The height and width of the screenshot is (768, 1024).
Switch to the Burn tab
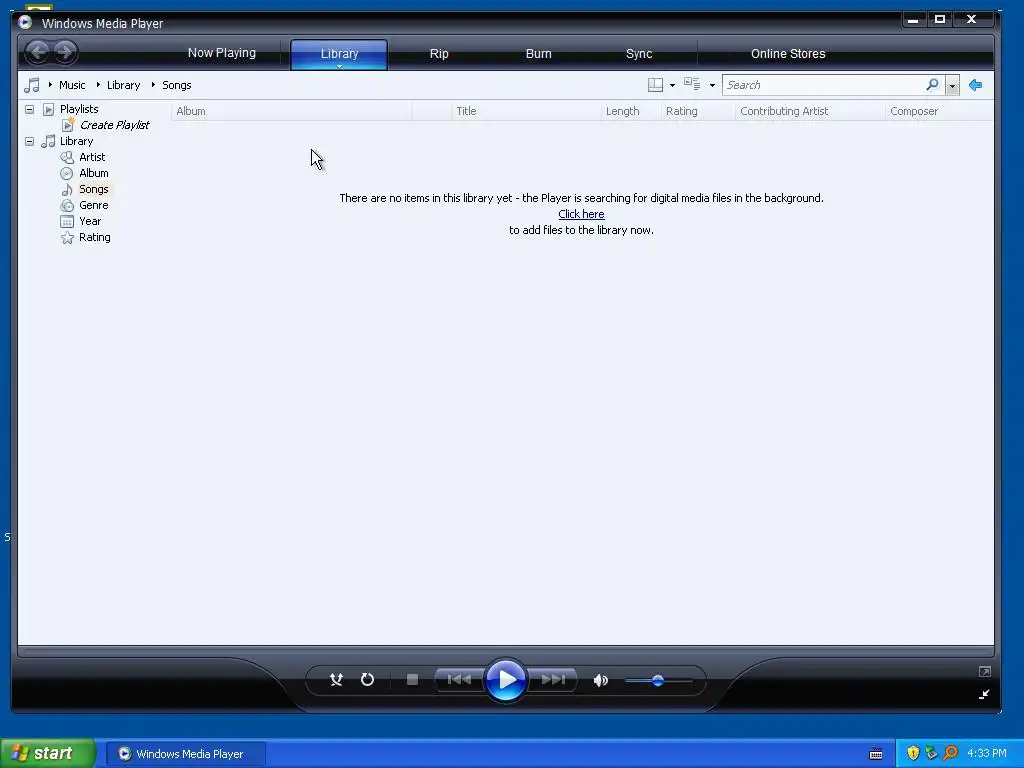pos(539,54)
